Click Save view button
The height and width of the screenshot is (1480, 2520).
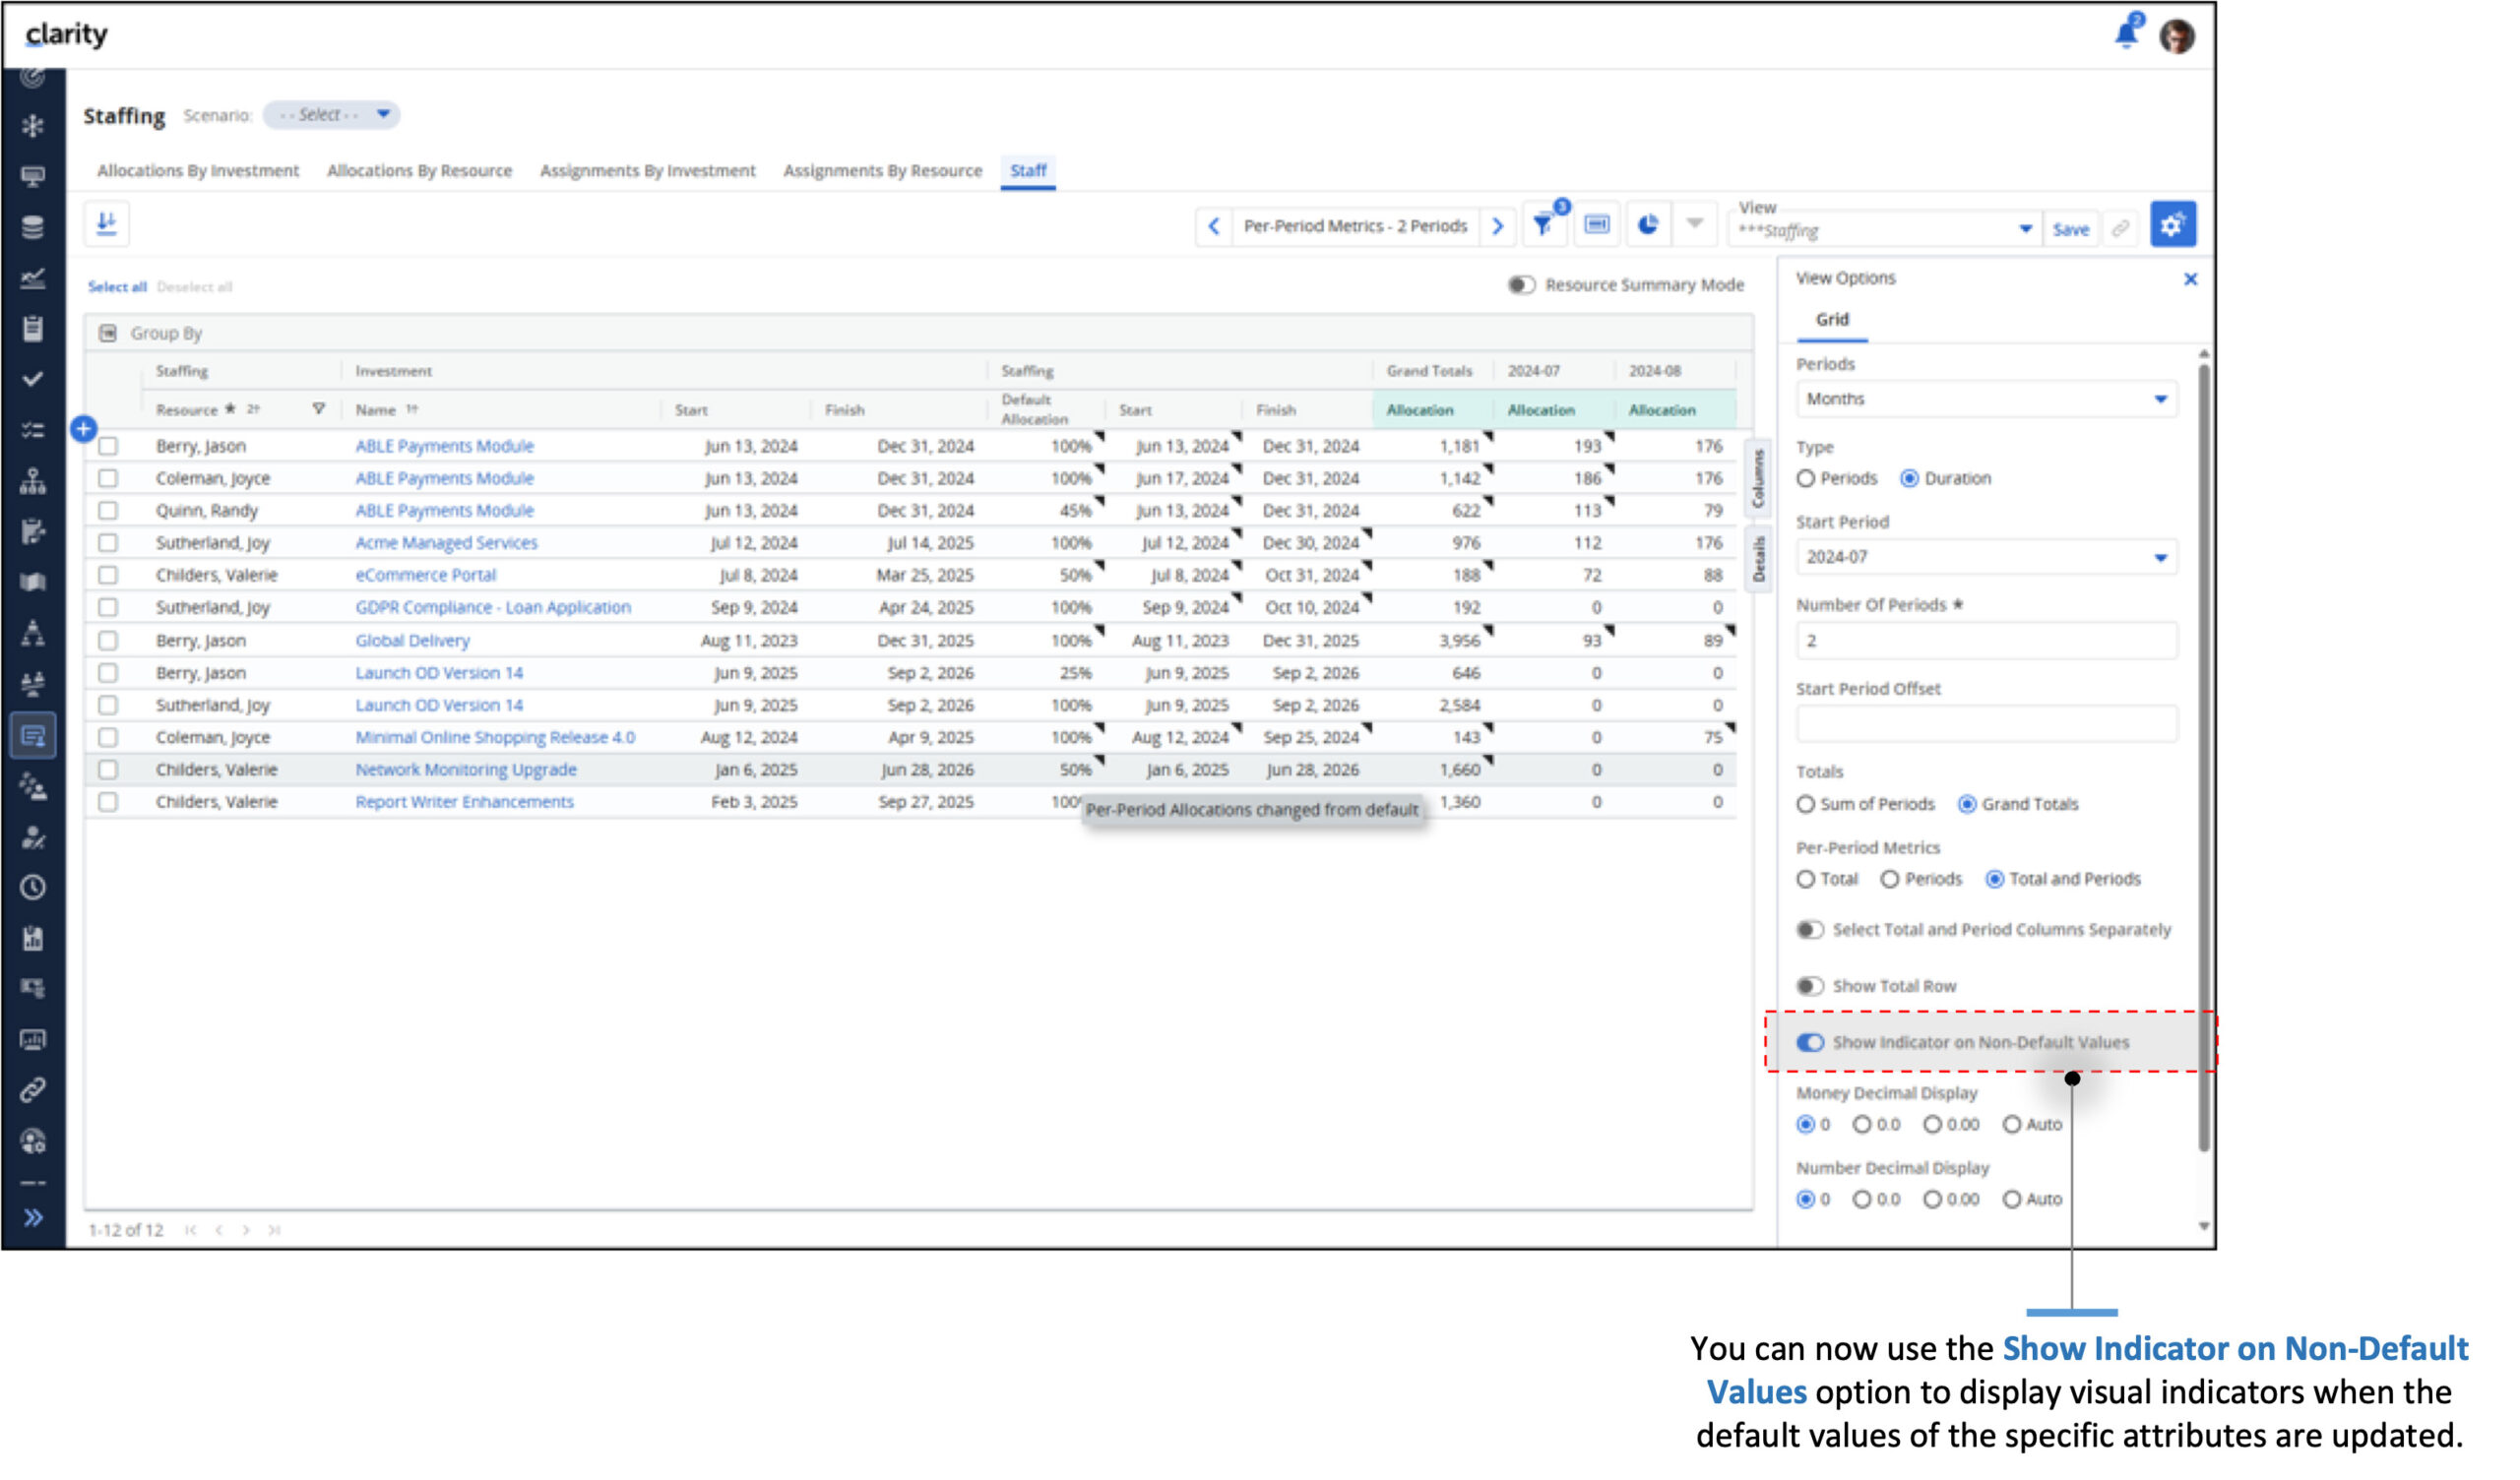click(2071, 230)
